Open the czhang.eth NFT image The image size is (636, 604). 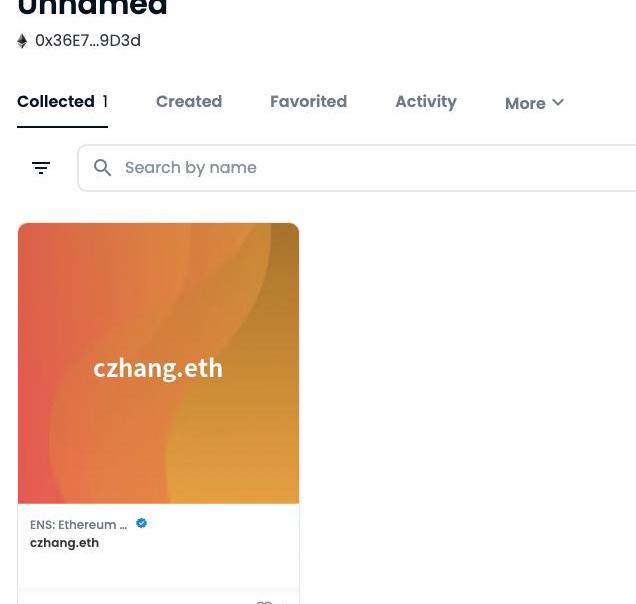tap(158, 363)
